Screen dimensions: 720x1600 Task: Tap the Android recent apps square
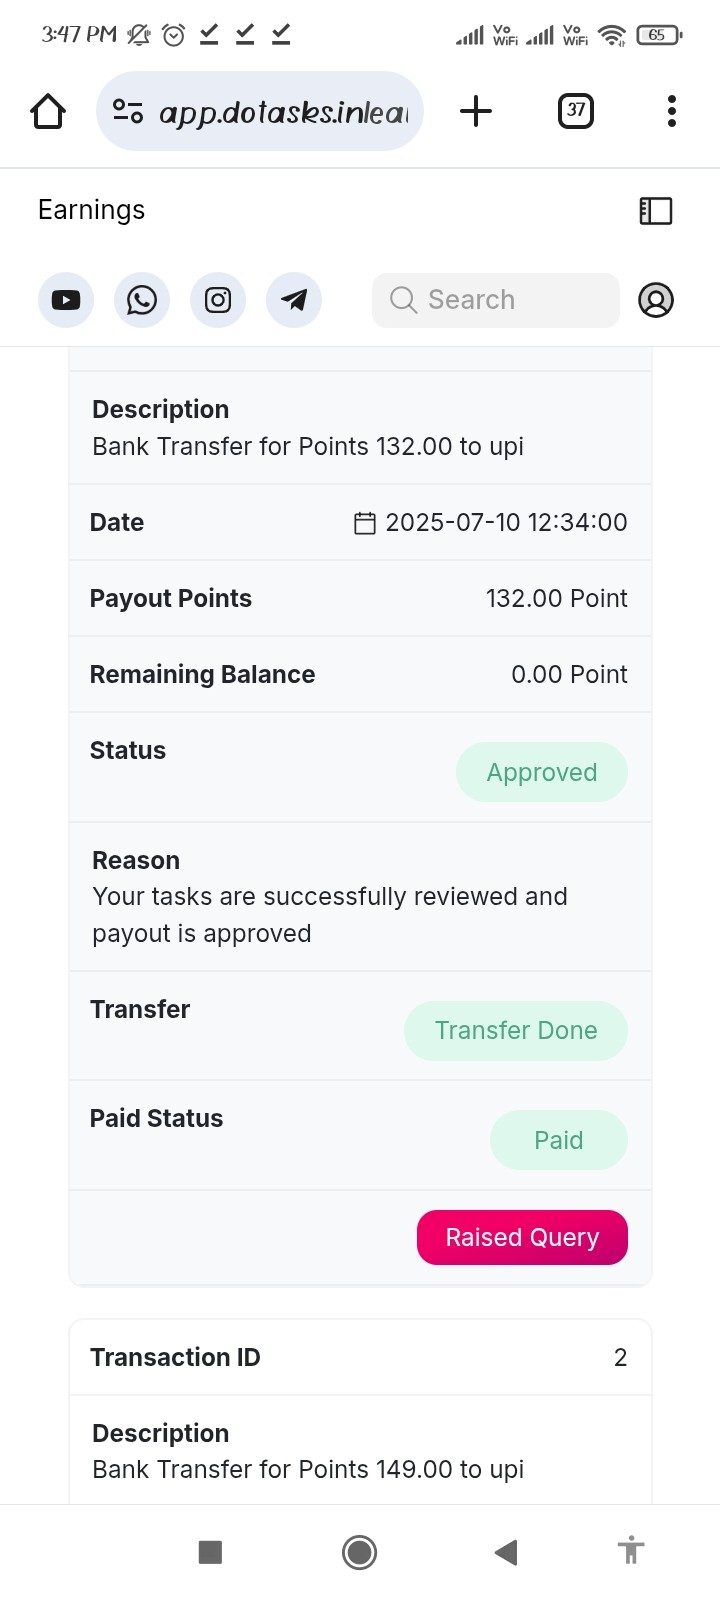210,1552
